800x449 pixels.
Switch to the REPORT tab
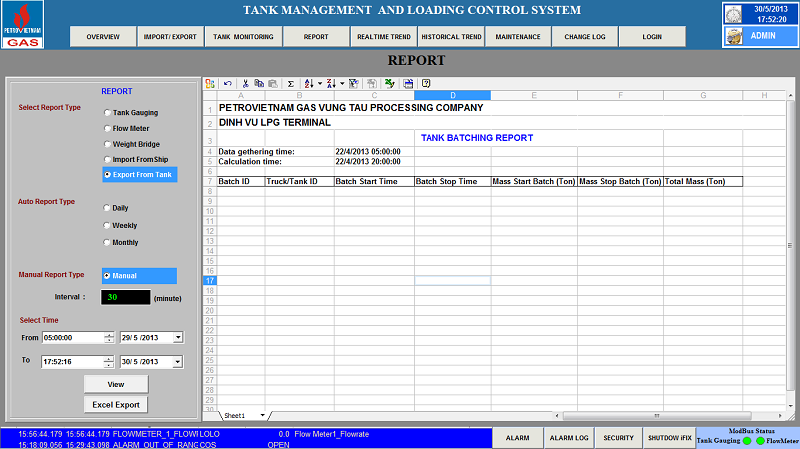point(316,37)
